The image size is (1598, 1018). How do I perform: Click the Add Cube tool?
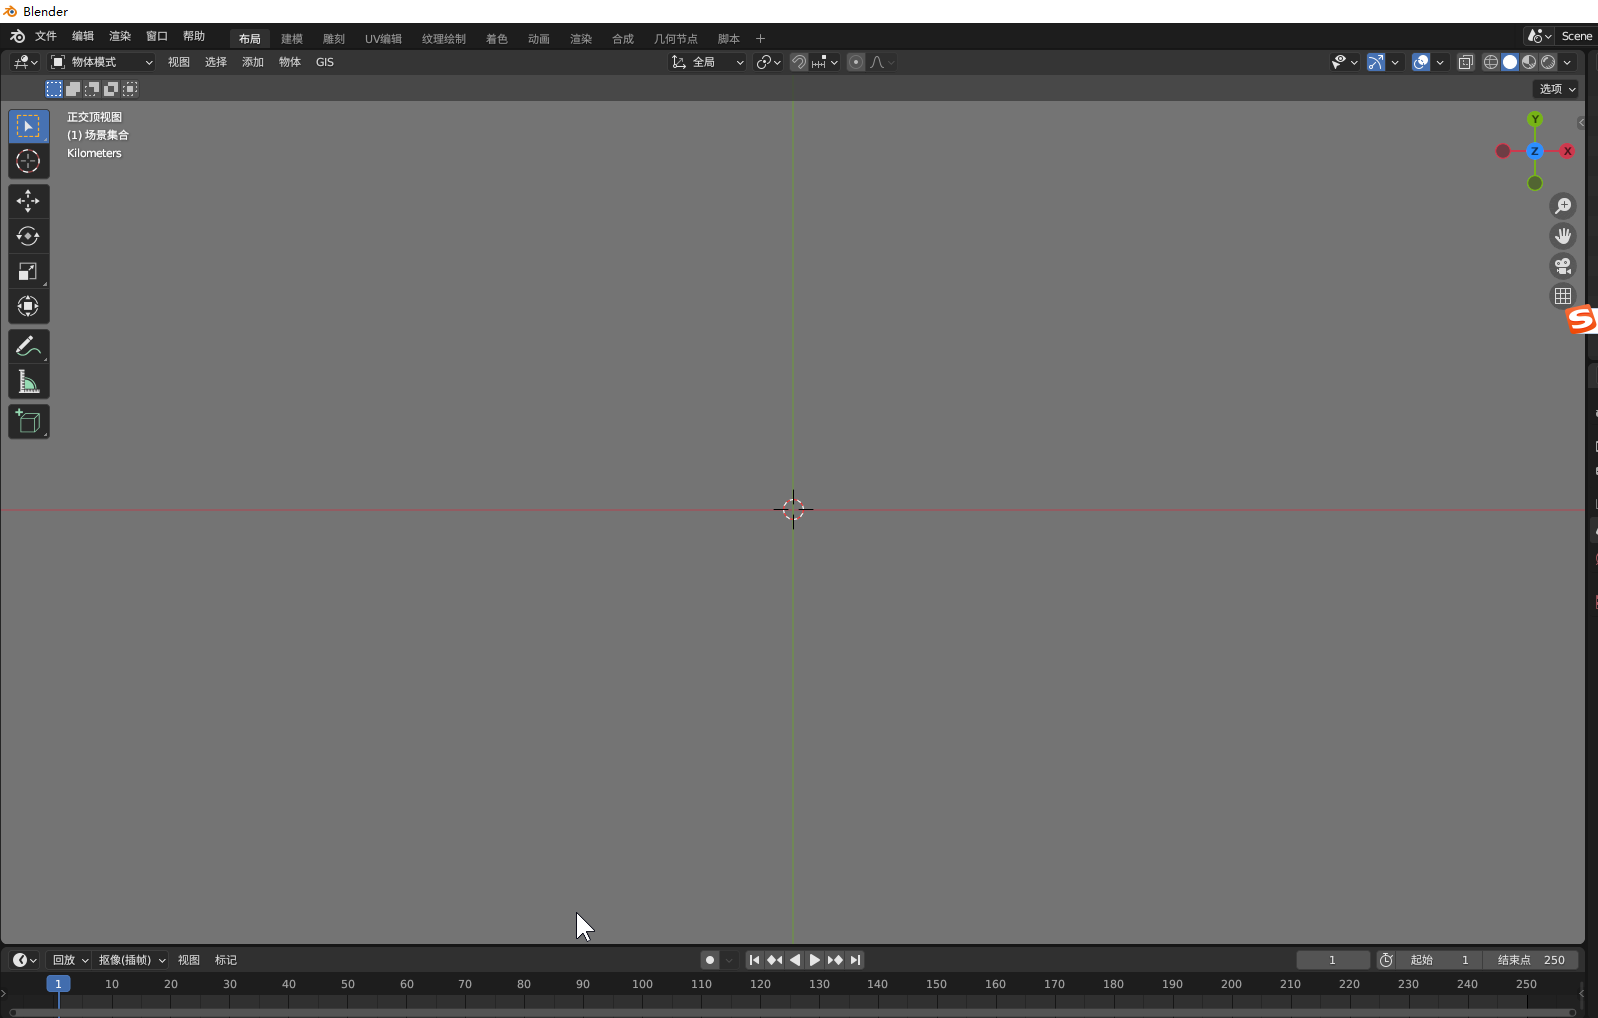28,421
